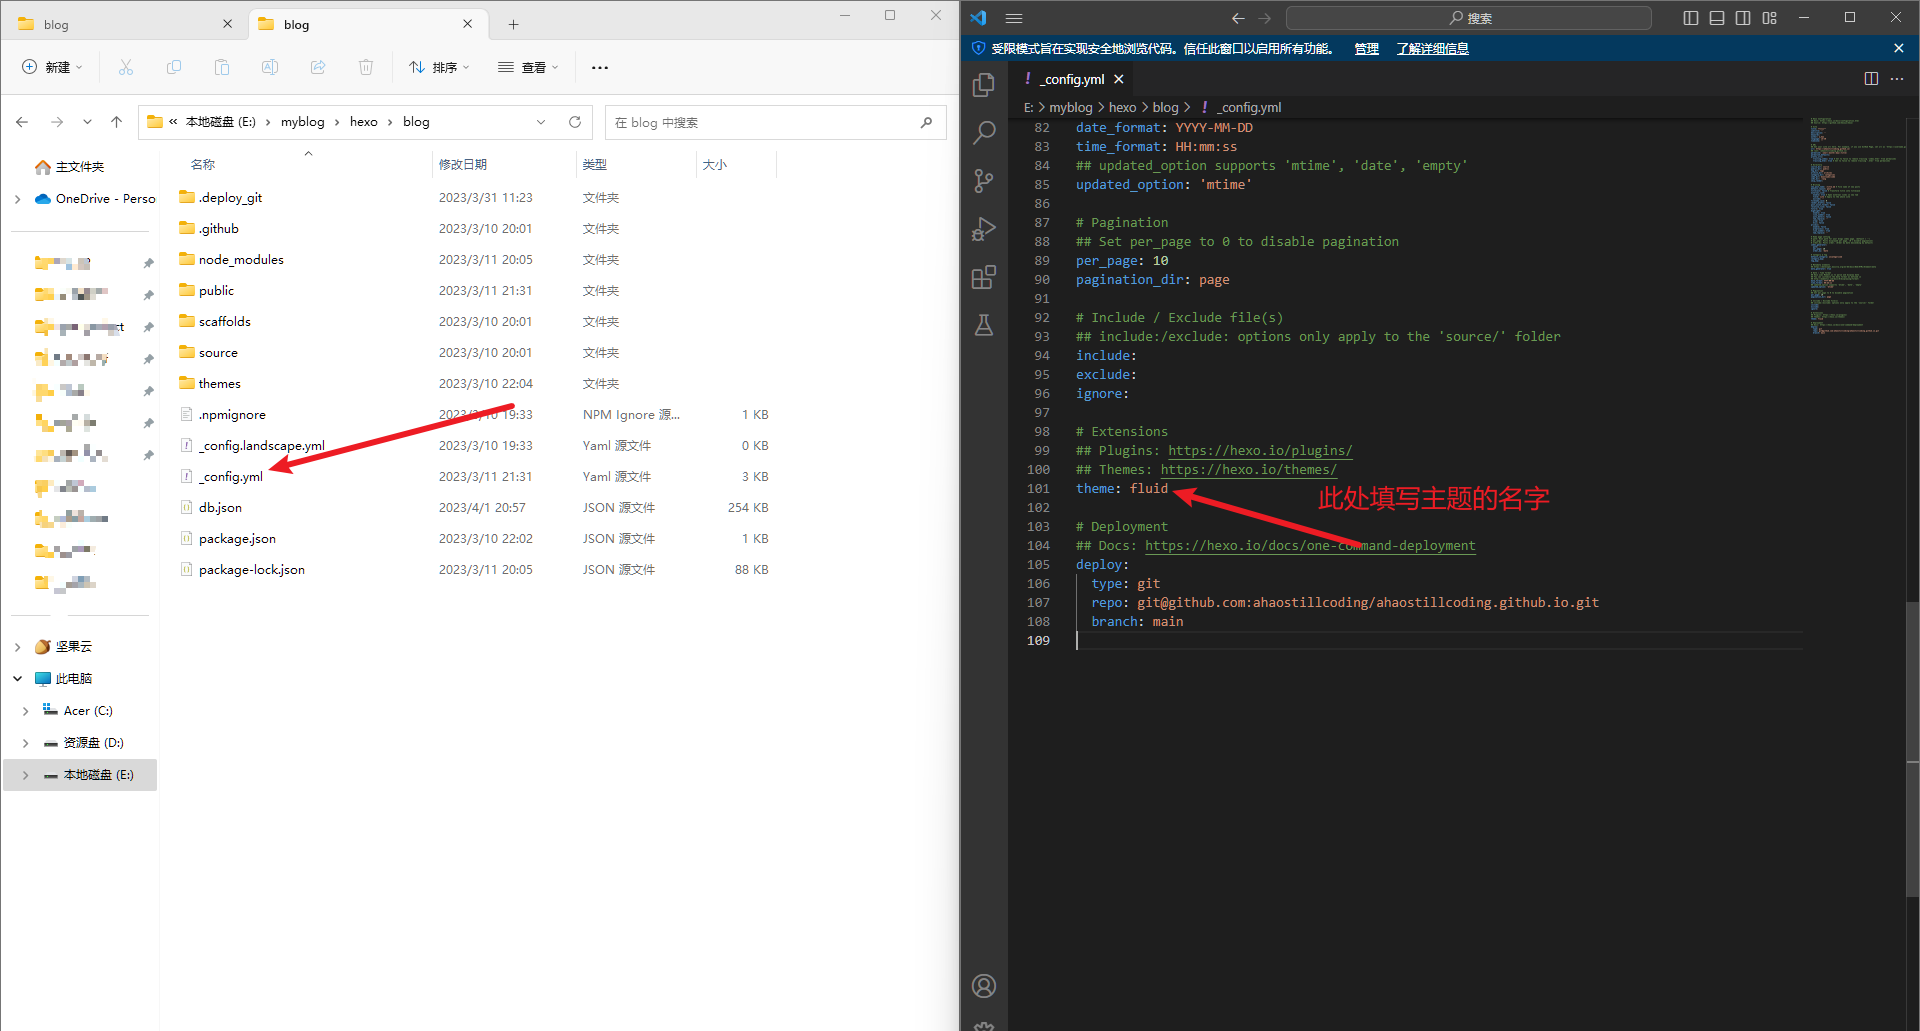Expand the Nutstore (坚果云) tree node
Viewport: 1920px width, 1031px height.
18,647
